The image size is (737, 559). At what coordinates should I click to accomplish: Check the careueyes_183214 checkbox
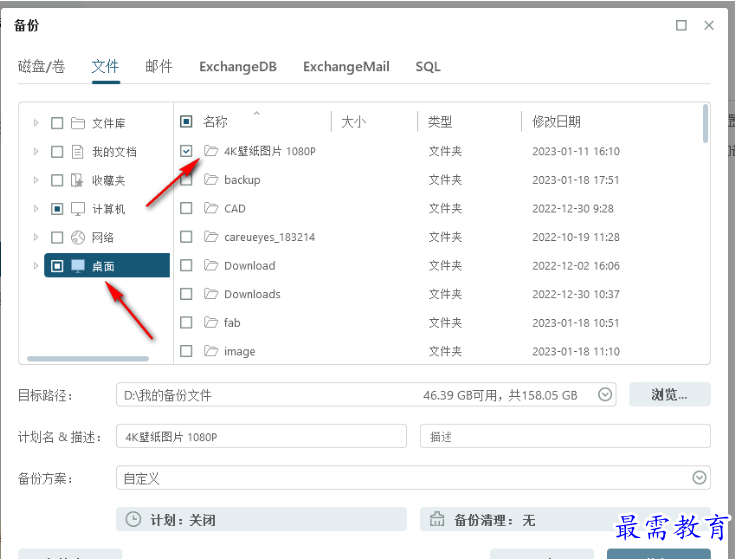[186, 237]
